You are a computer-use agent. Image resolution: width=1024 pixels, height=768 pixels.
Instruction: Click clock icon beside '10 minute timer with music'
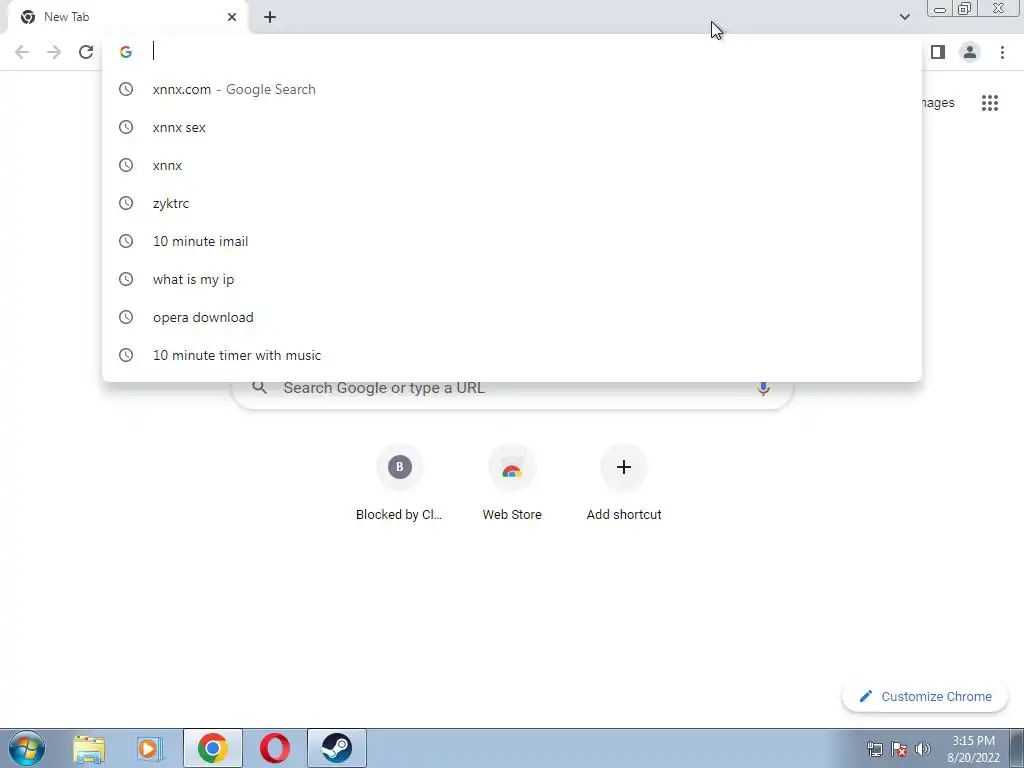pos(126,355)
